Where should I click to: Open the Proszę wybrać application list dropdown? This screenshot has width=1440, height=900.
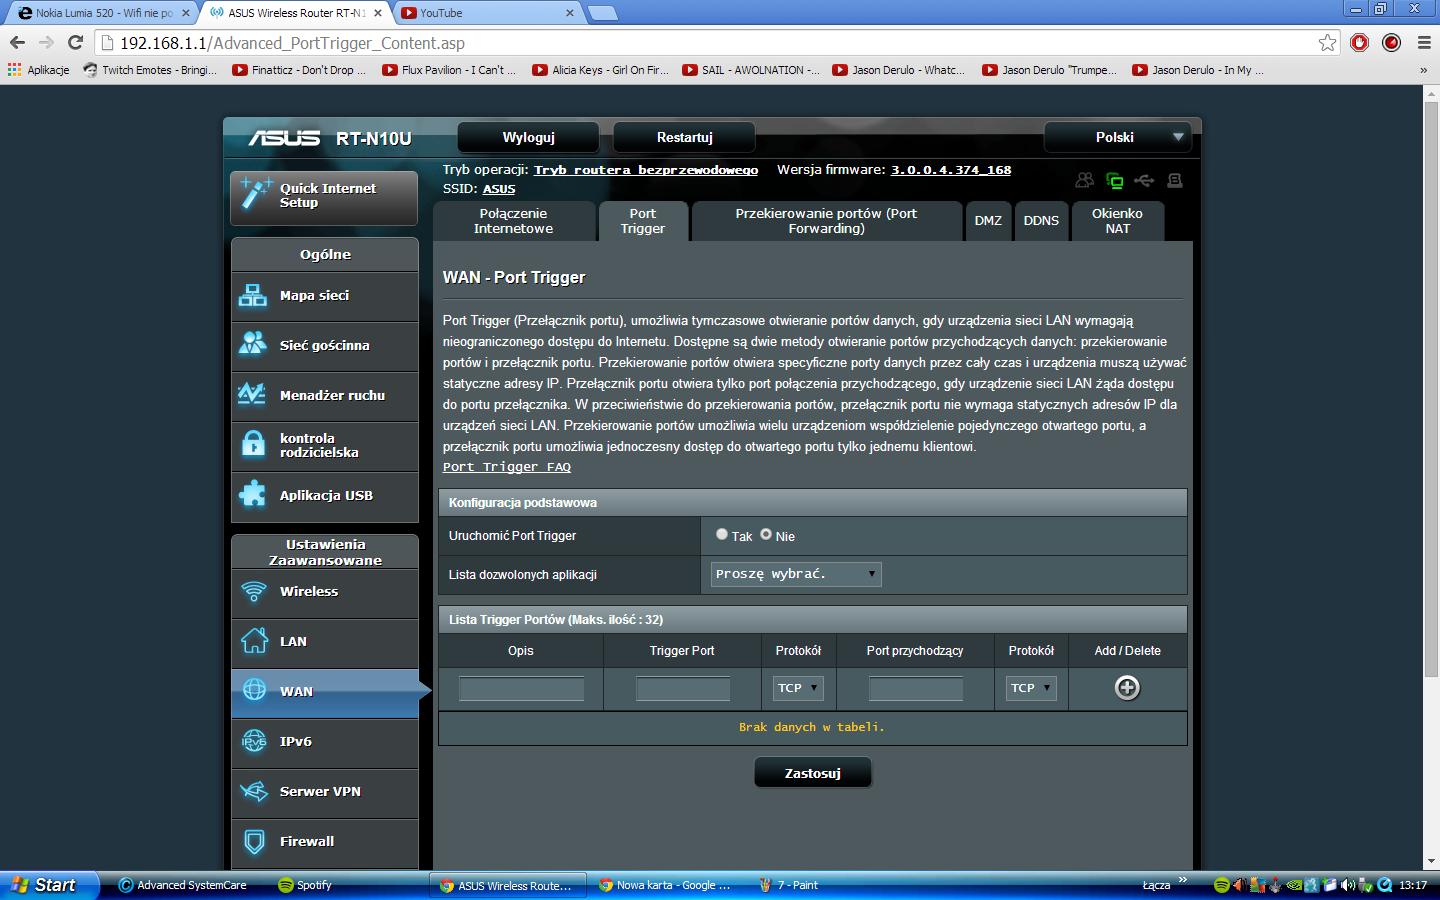(x=796, y=574)
